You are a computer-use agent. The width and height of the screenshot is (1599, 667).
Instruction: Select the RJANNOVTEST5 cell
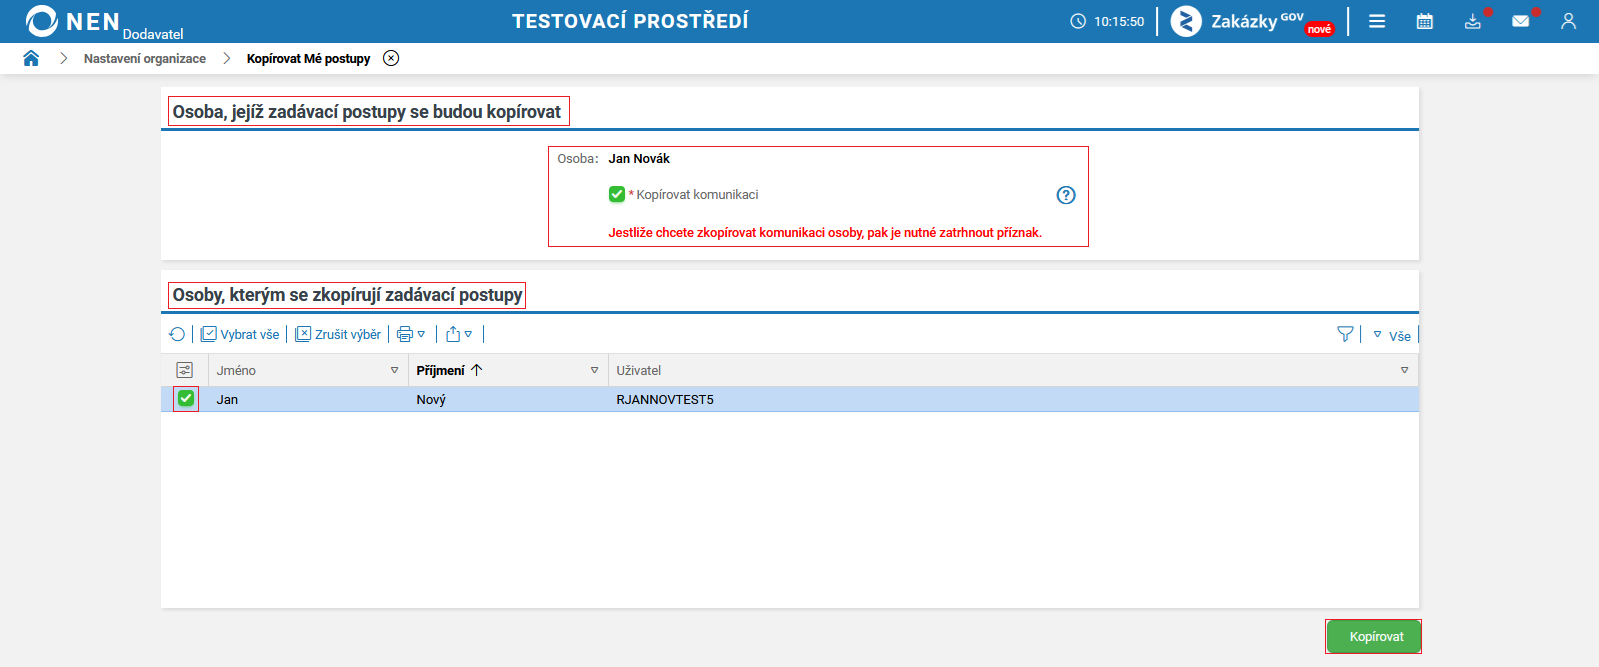click(665, 399)
